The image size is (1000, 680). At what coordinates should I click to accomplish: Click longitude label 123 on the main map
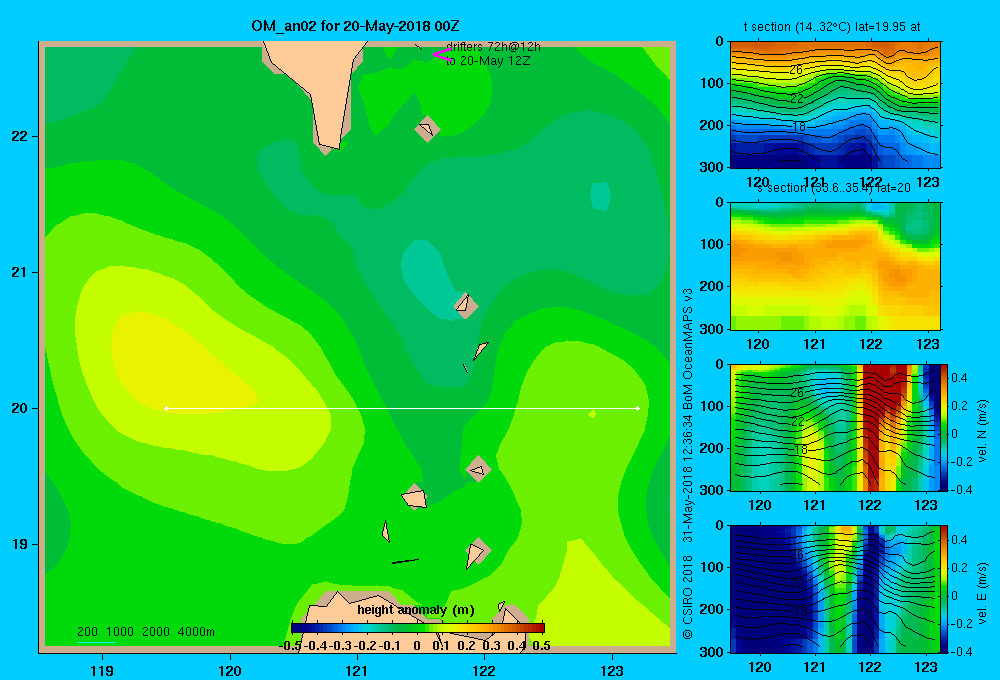tap(612, 670)
